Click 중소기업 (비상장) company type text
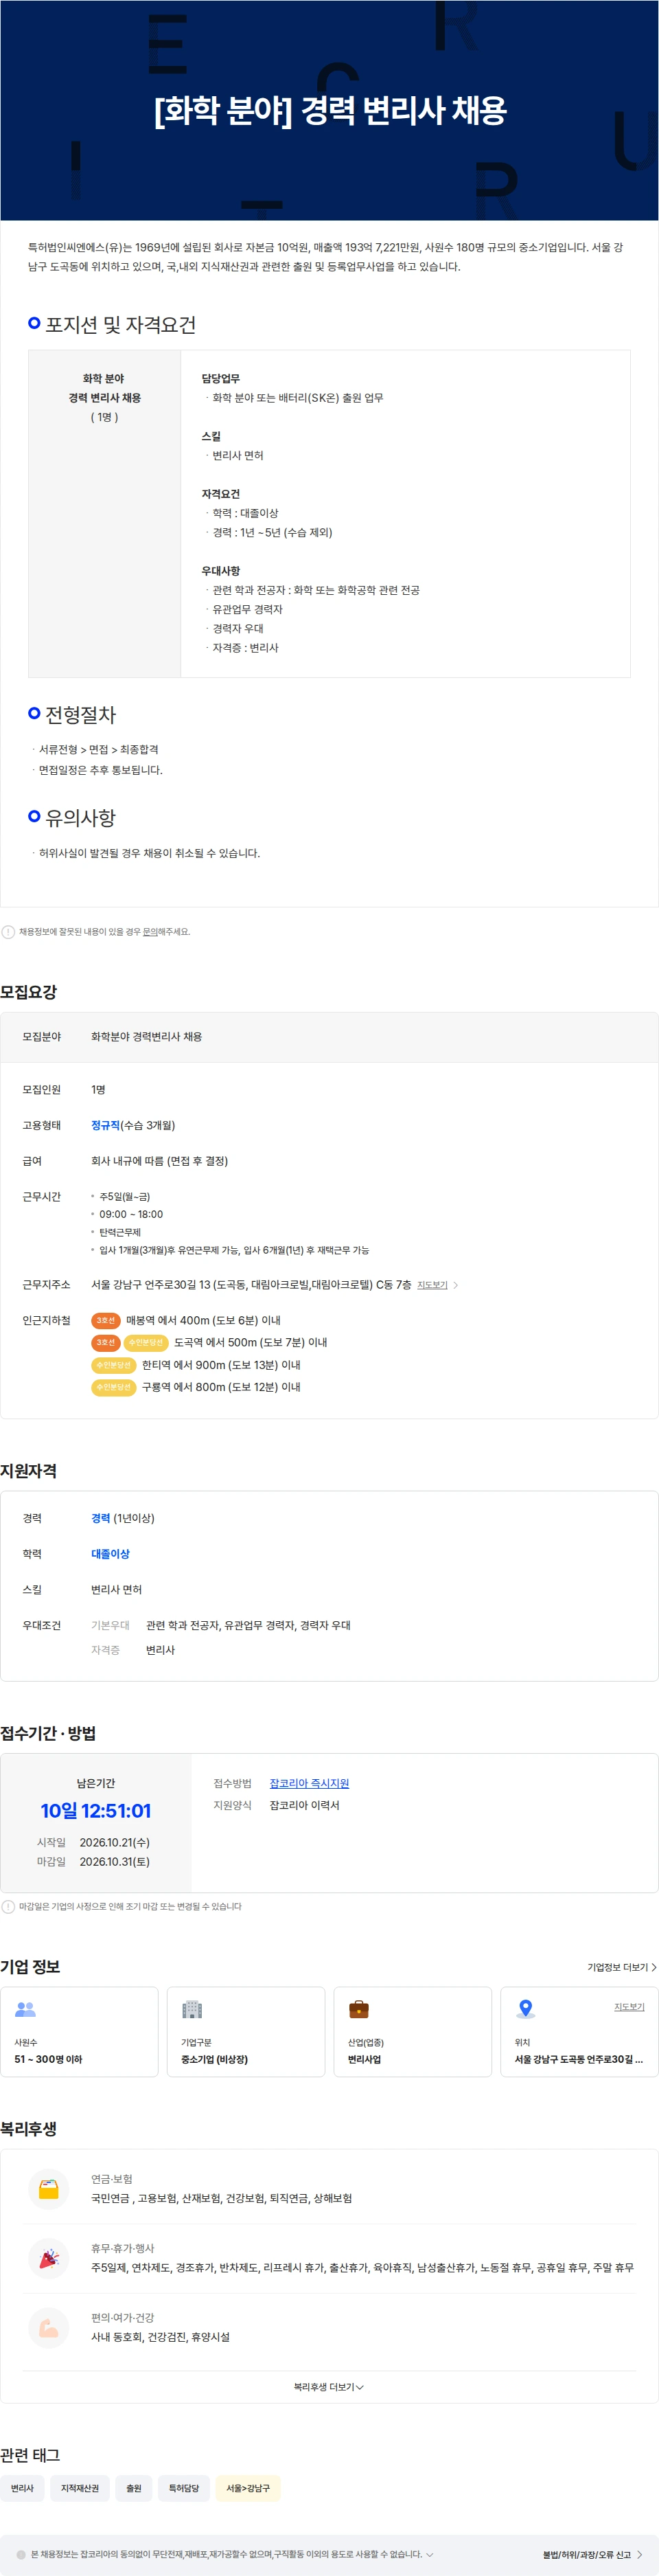This screenshot has width=659, height=2576. pyautogui.click(x=214, y=2059)
